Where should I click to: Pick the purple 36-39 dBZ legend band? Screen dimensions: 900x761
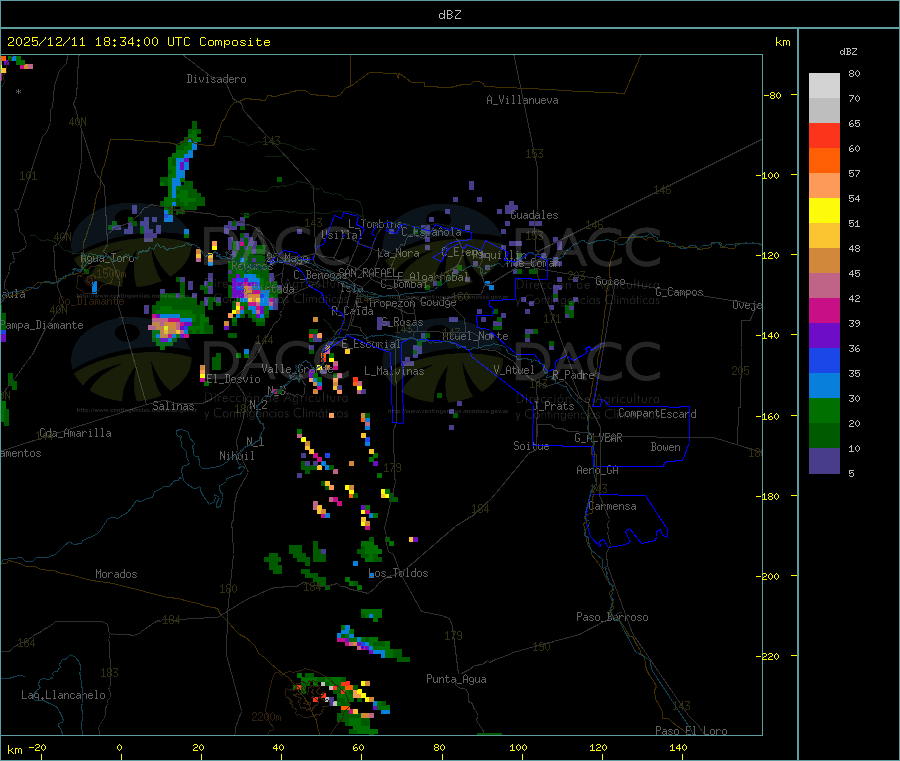pos(824,336)
